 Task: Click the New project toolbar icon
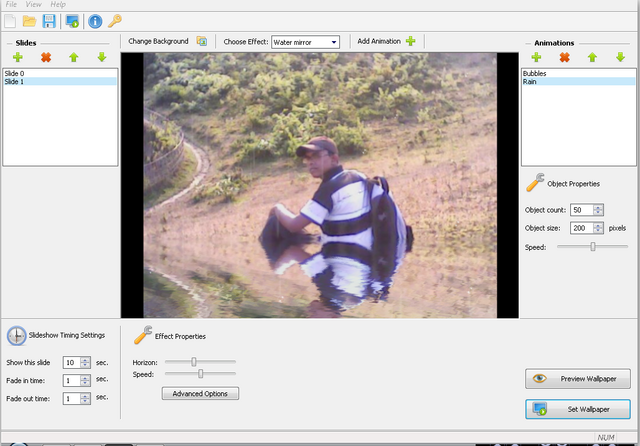(10, 21)
